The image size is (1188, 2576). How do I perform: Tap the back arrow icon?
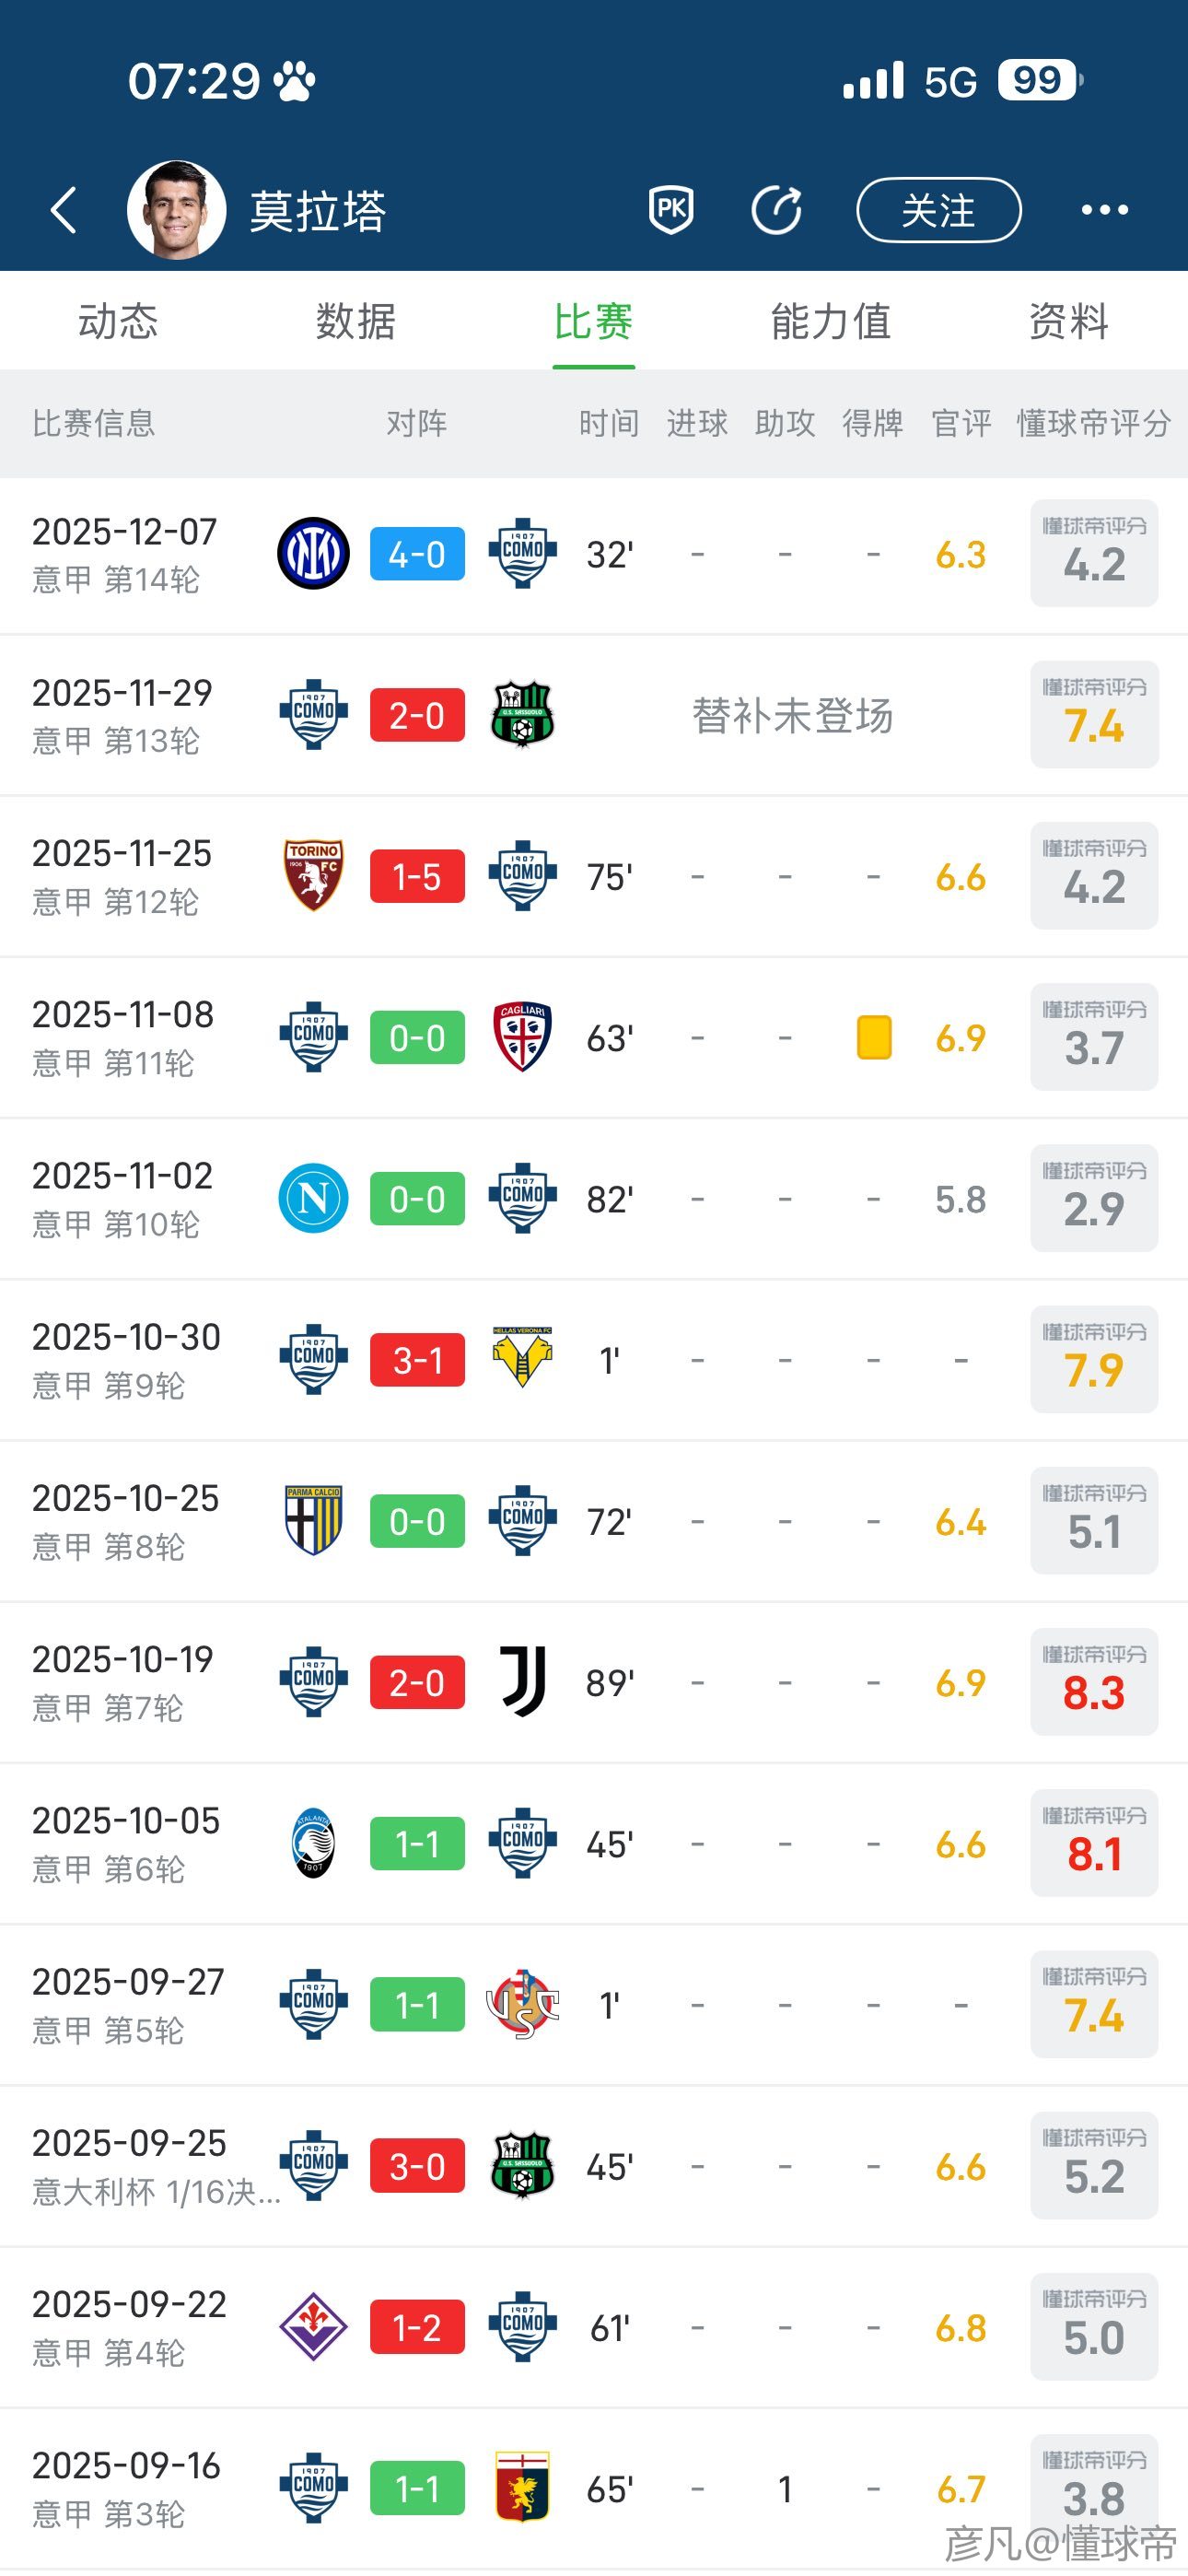[64, 210]
